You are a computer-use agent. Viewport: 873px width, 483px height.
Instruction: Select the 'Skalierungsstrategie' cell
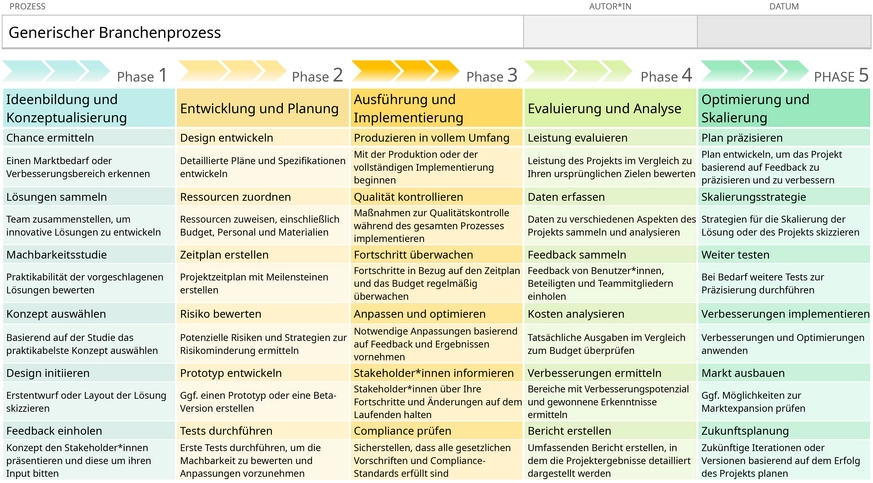tap(784, 197)
